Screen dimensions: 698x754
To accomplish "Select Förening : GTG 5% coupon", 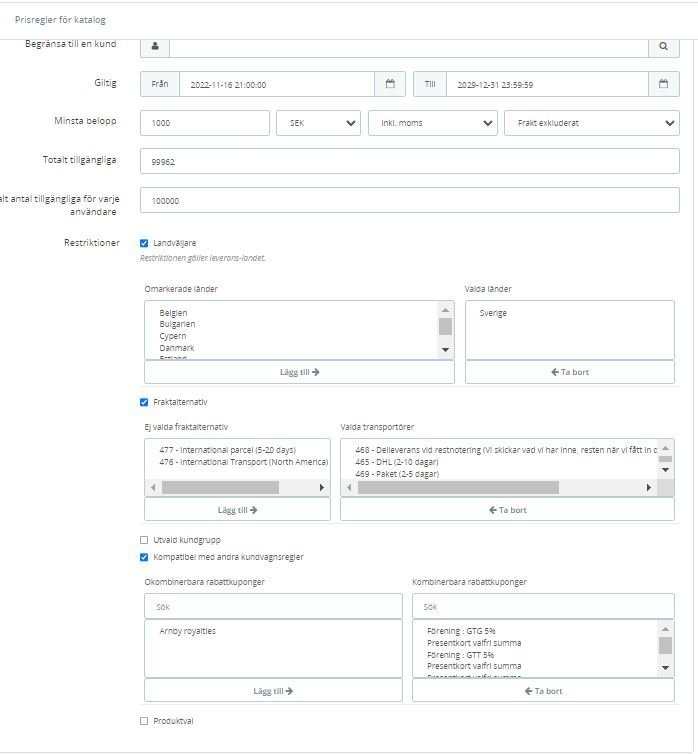I will tap(461, 631).
